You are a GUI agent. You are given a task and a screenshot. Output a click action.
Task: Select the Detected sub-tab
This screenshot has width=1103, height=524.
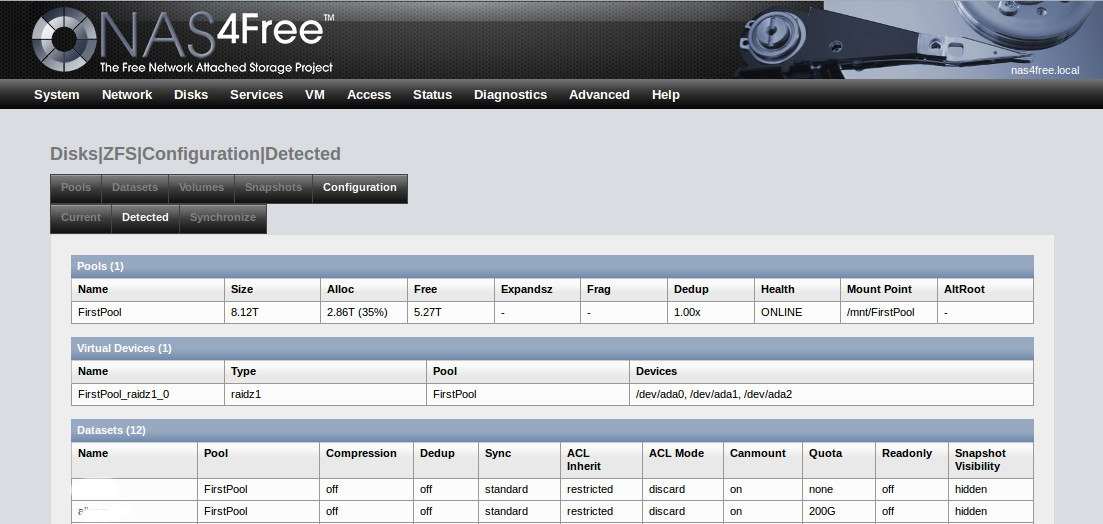pyautogui.click(x=145, y=218)
